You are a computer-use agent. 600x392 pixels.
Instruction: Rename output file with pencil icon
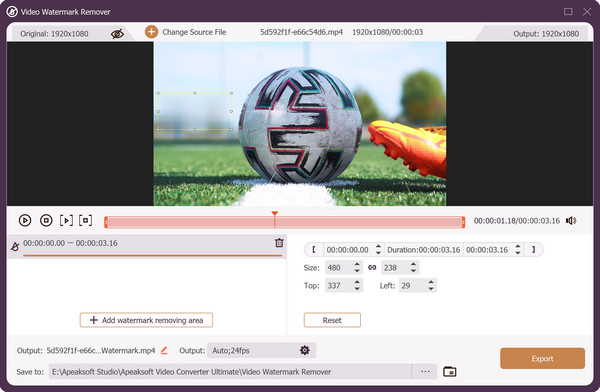(x=164, y=350)
